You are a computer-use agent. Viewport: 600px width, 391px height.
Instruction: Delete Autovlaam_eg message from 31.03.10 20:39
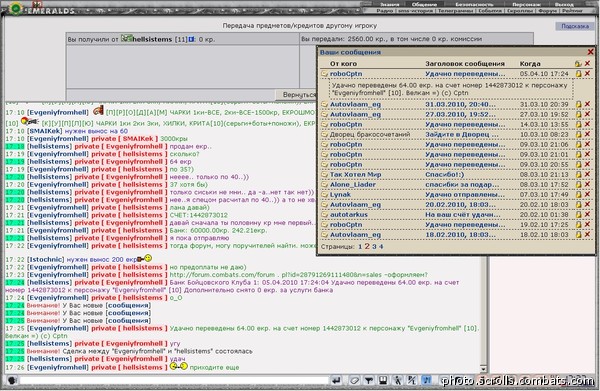point(587,104)
